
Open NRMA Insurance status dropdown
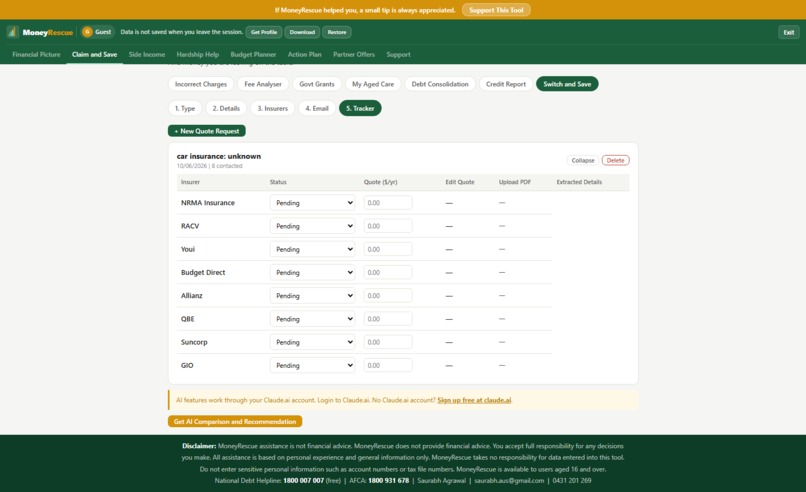(313, 203)
